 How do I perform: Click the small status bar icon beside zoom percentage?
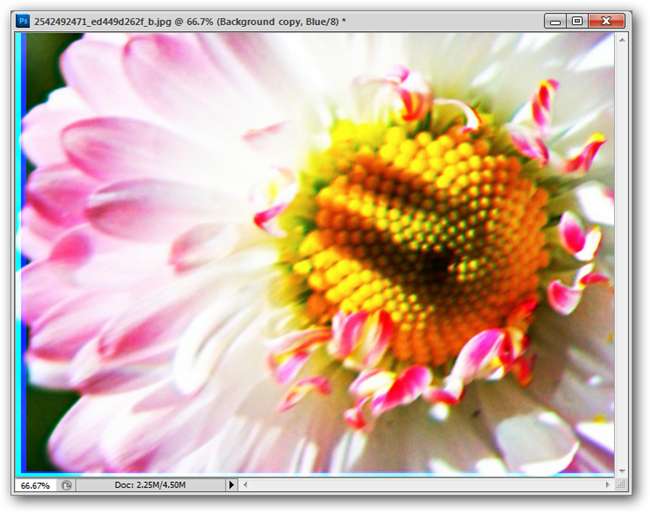pos(66,485)
